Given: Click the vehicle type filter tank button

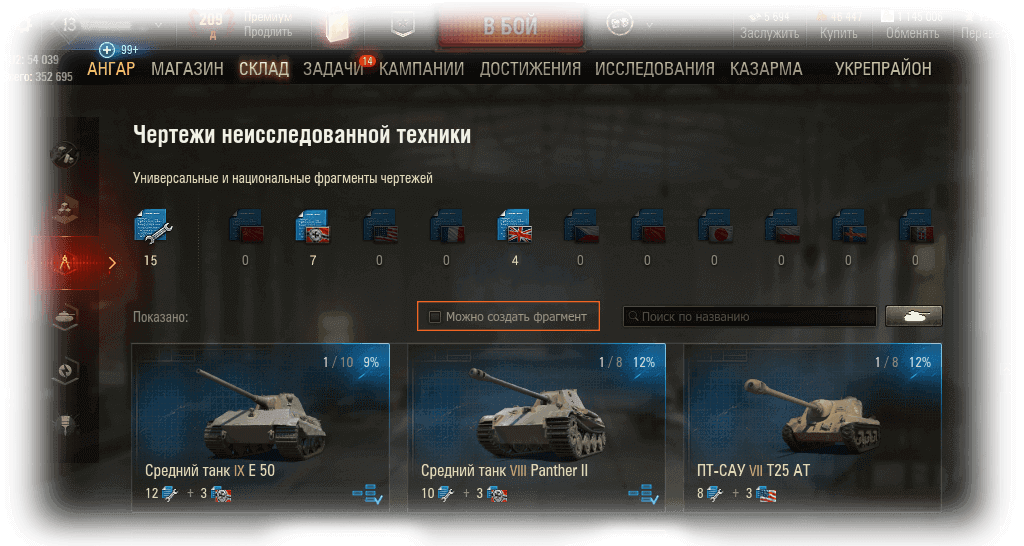Looking at the screenshot, I should [x=914, y=316].
